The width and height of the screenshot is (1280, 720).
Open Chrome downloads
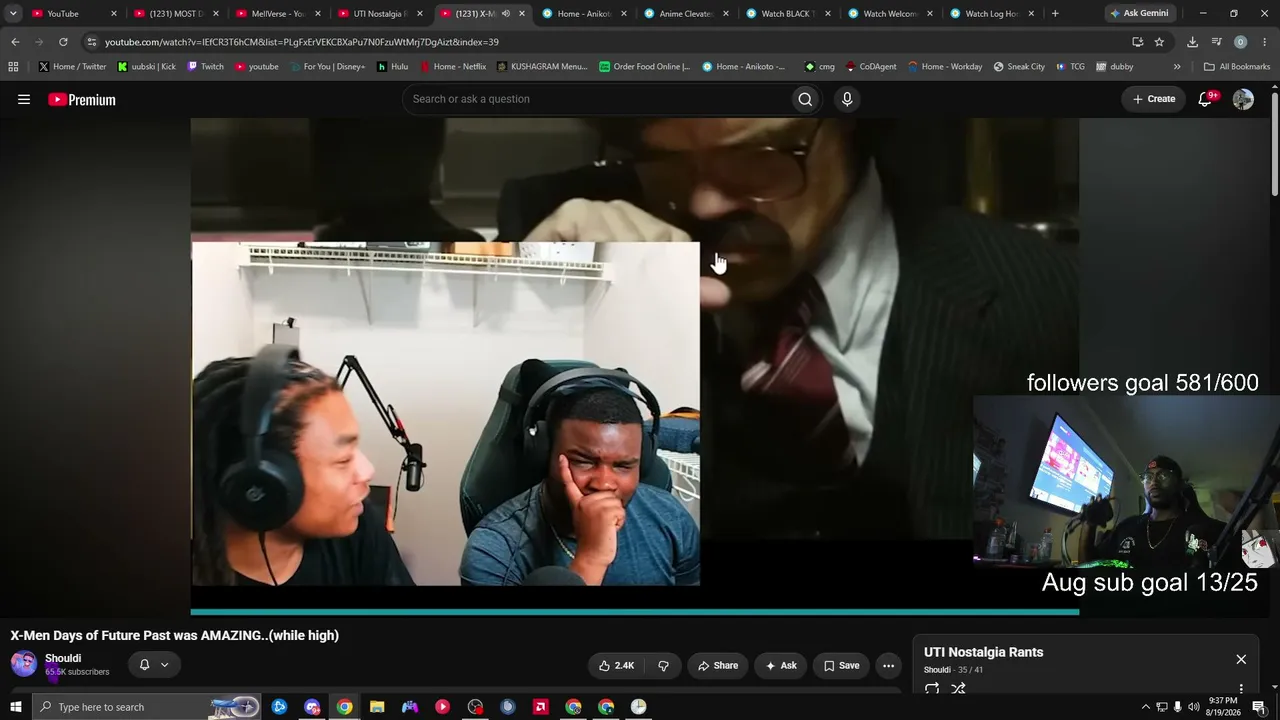click(1192, 42)
